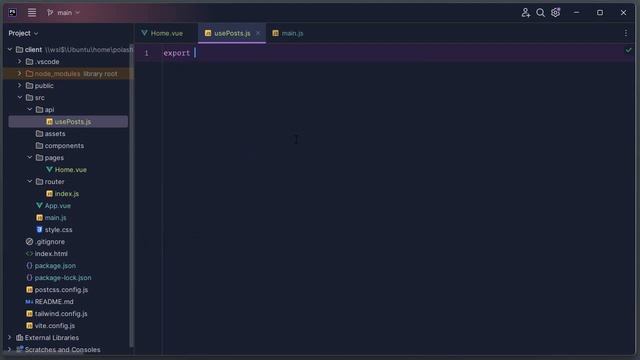Click the .vscode folder icon
Viewport: 640px width, 360px height.
[29, 62]
